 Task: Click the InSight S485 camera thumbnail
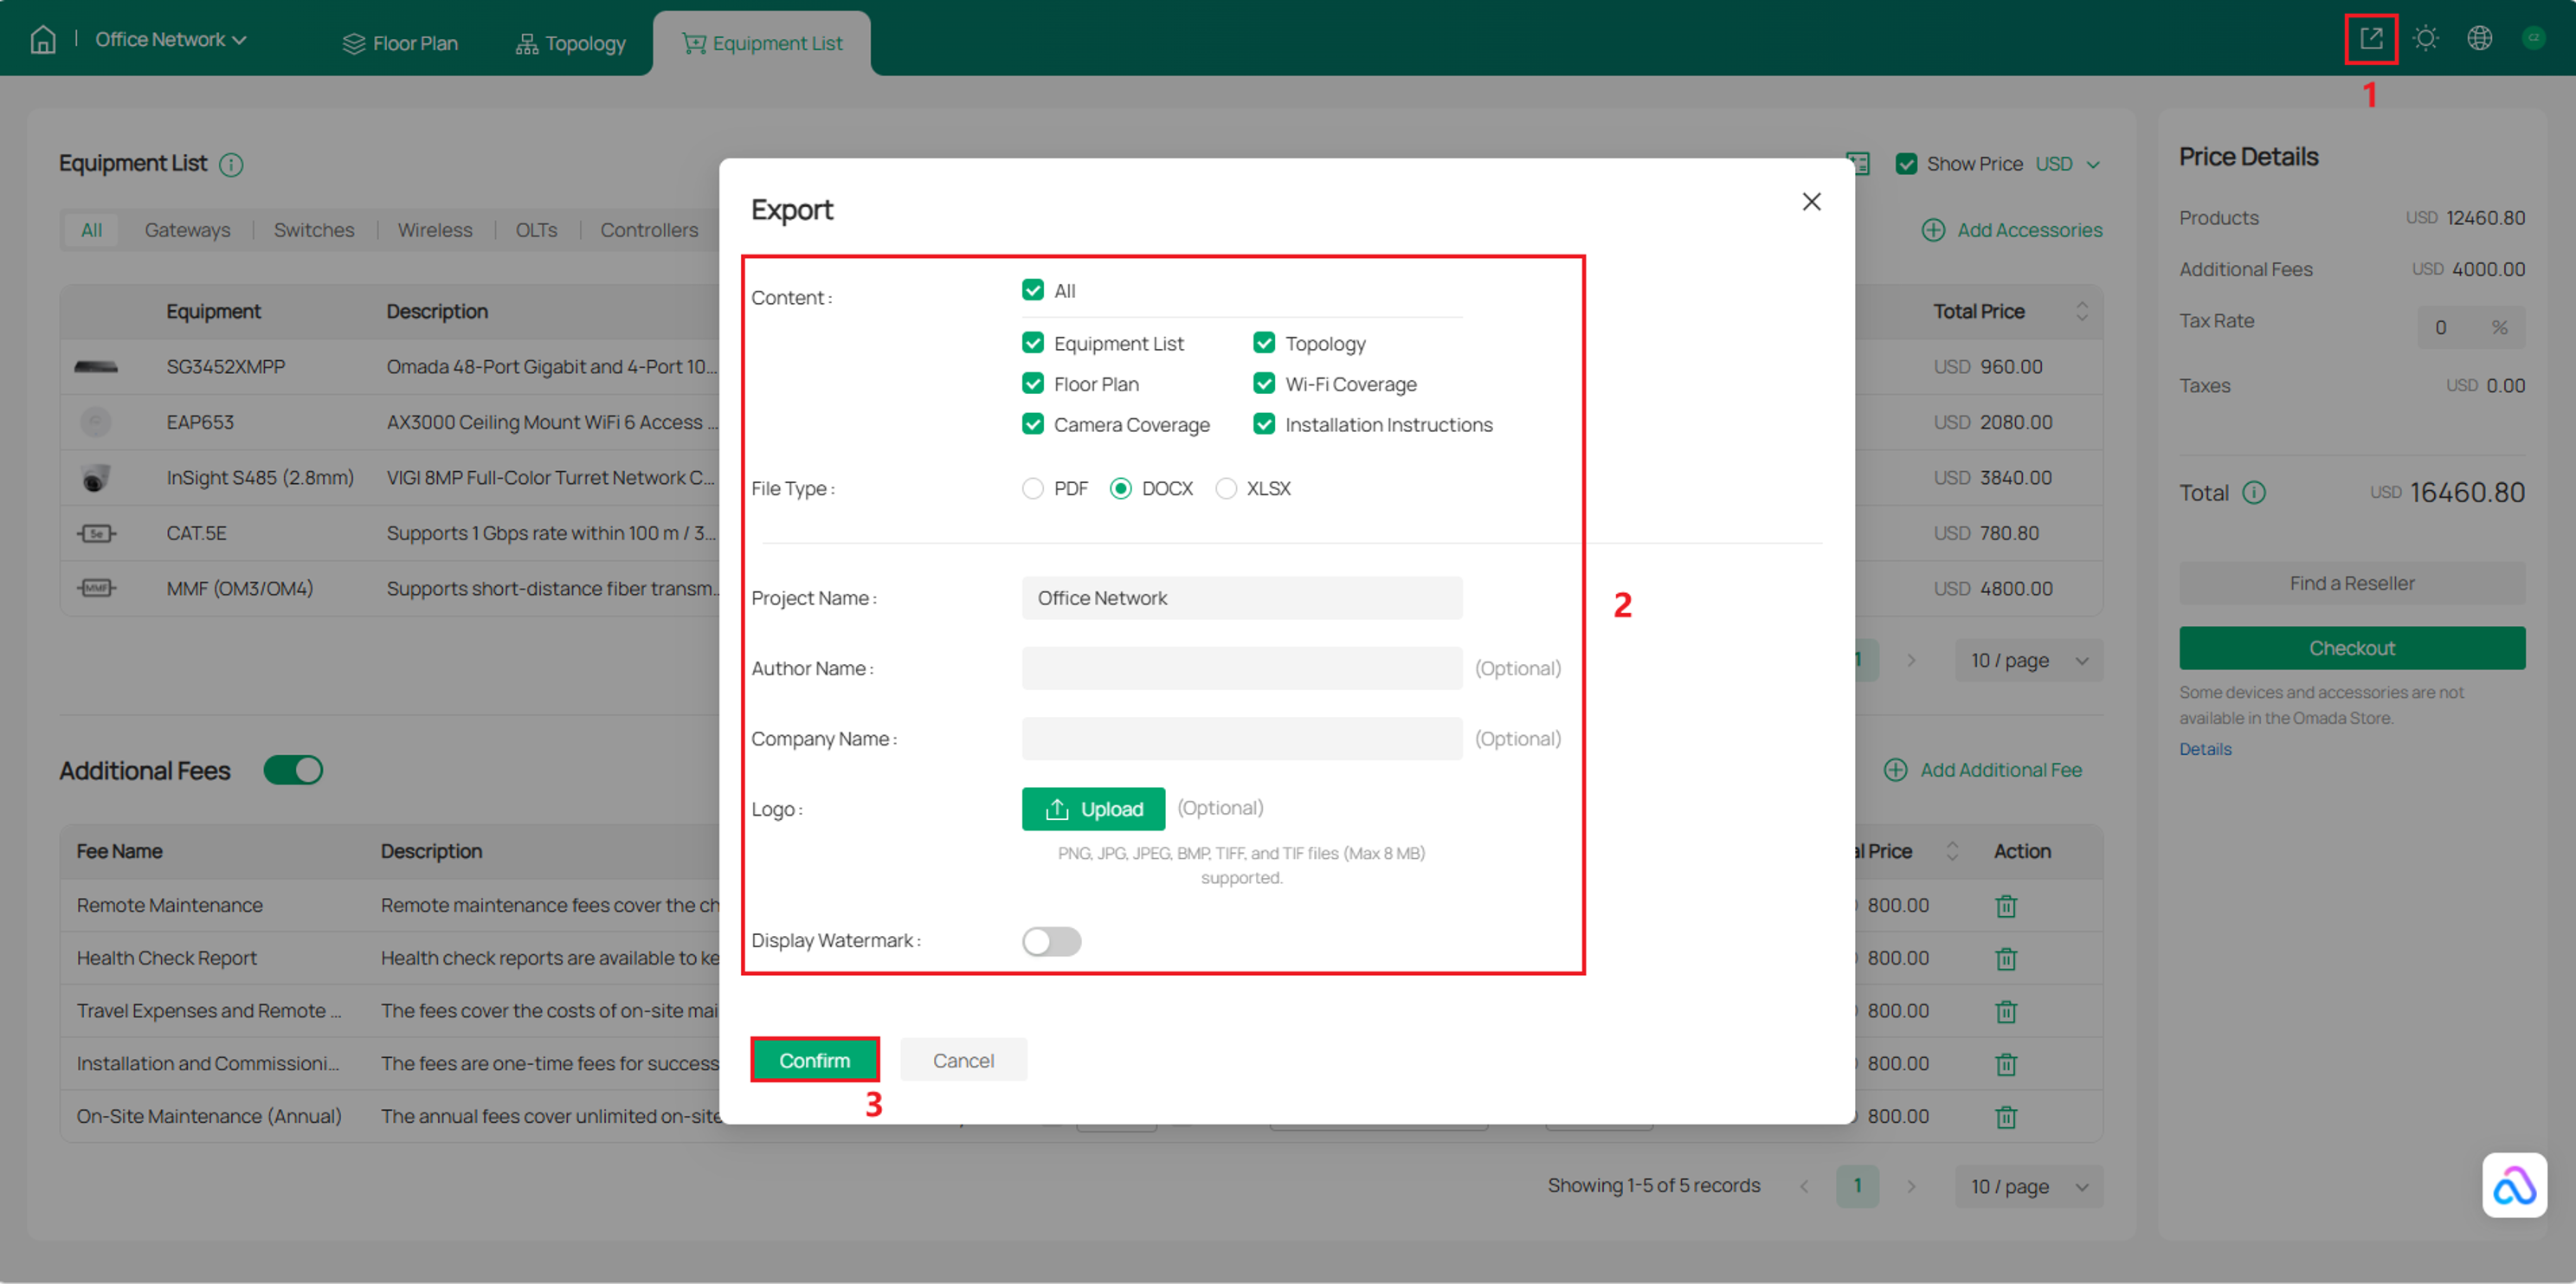point(96,478)
